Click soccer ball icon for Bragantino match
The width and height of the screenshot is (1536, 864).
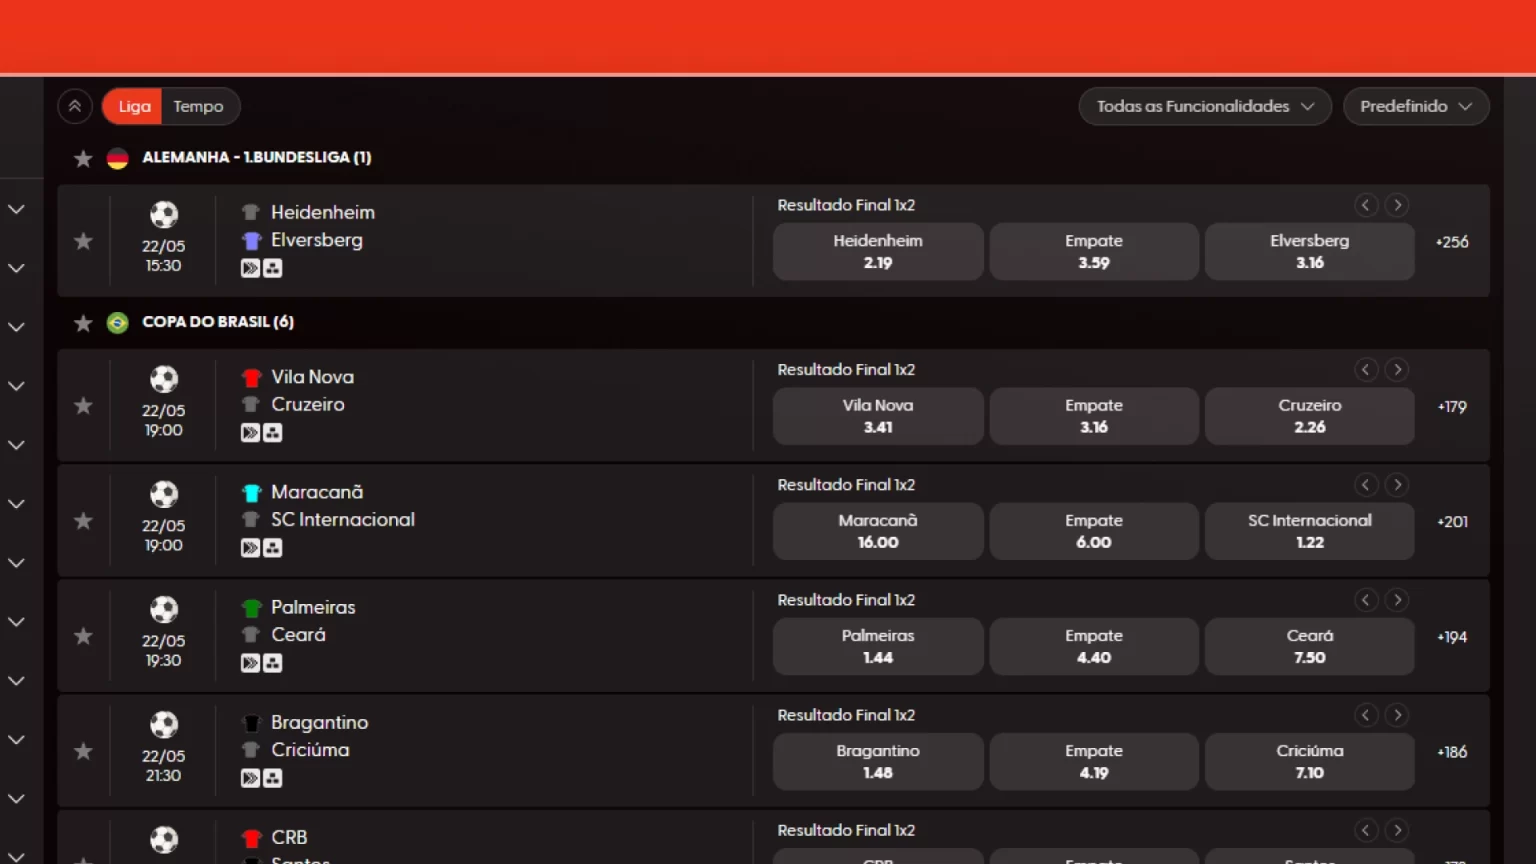[x=164, y=724]
